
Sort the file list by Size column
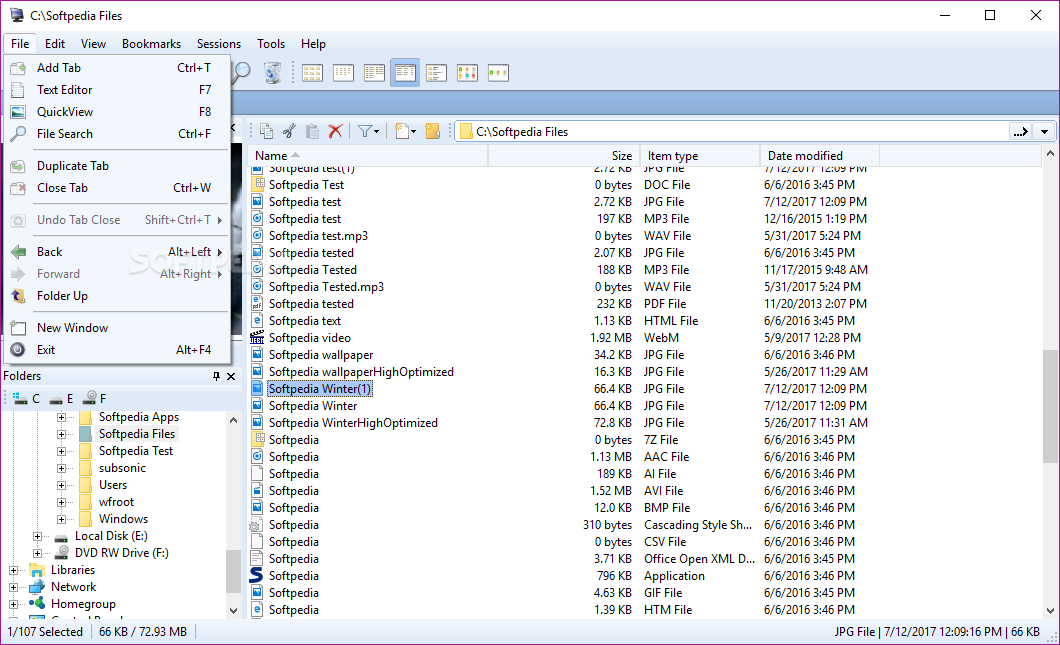pos(564,156)
